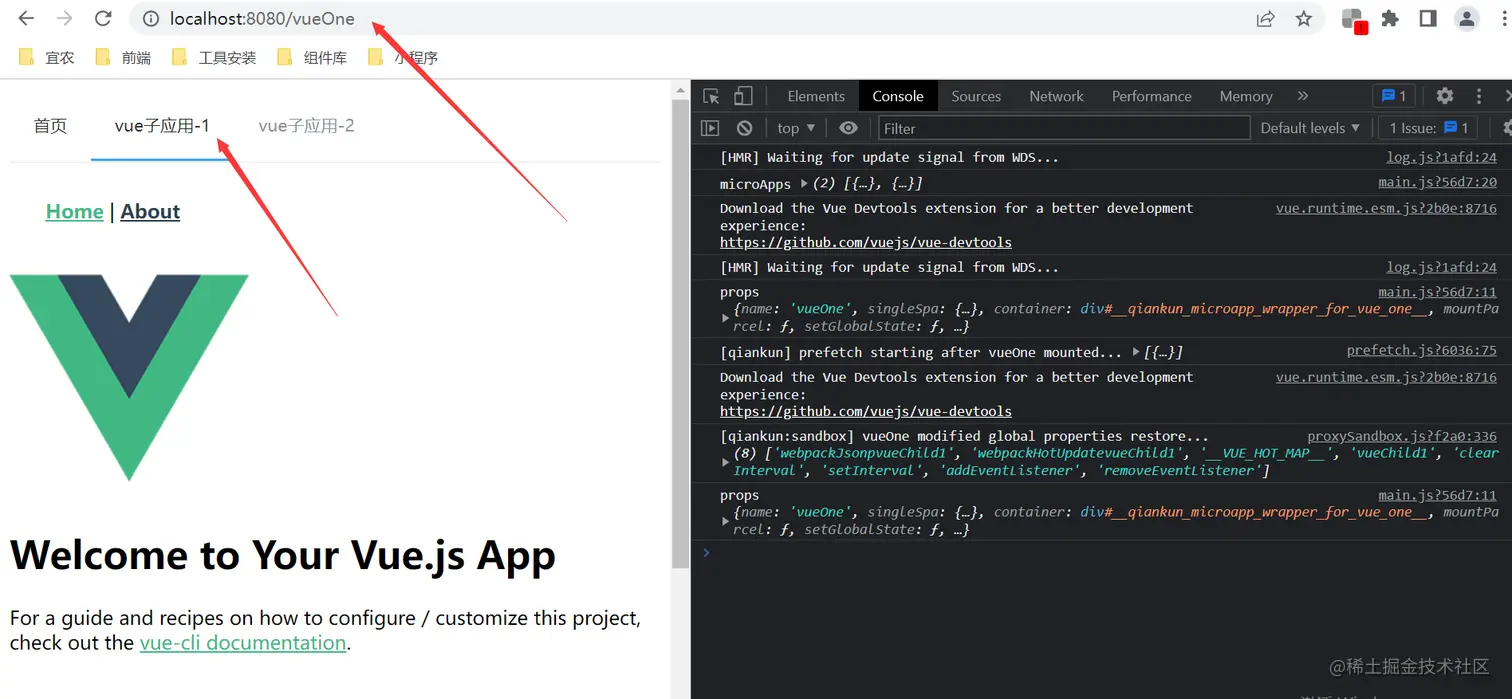This screenshot has width=1512, height=699.
Task: Open the Default levels dropdown
Action: (x=1310, y=128)
